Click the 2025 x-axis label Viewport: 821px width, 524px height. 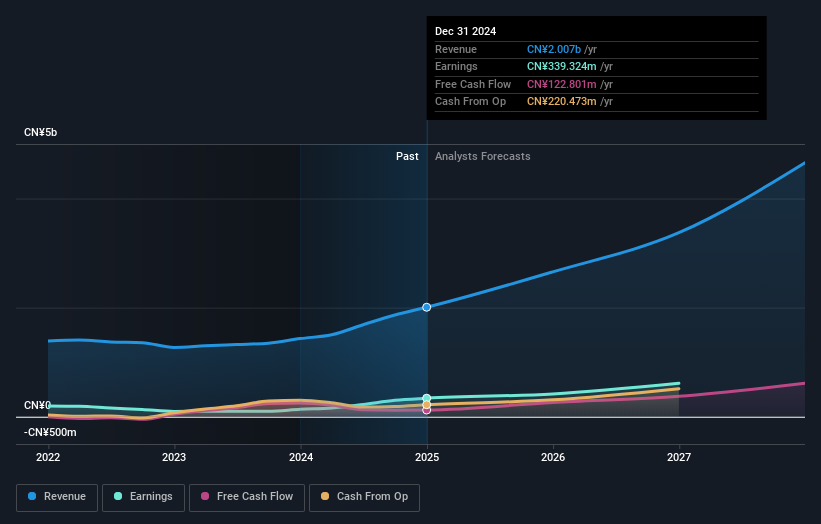(427, 457)
